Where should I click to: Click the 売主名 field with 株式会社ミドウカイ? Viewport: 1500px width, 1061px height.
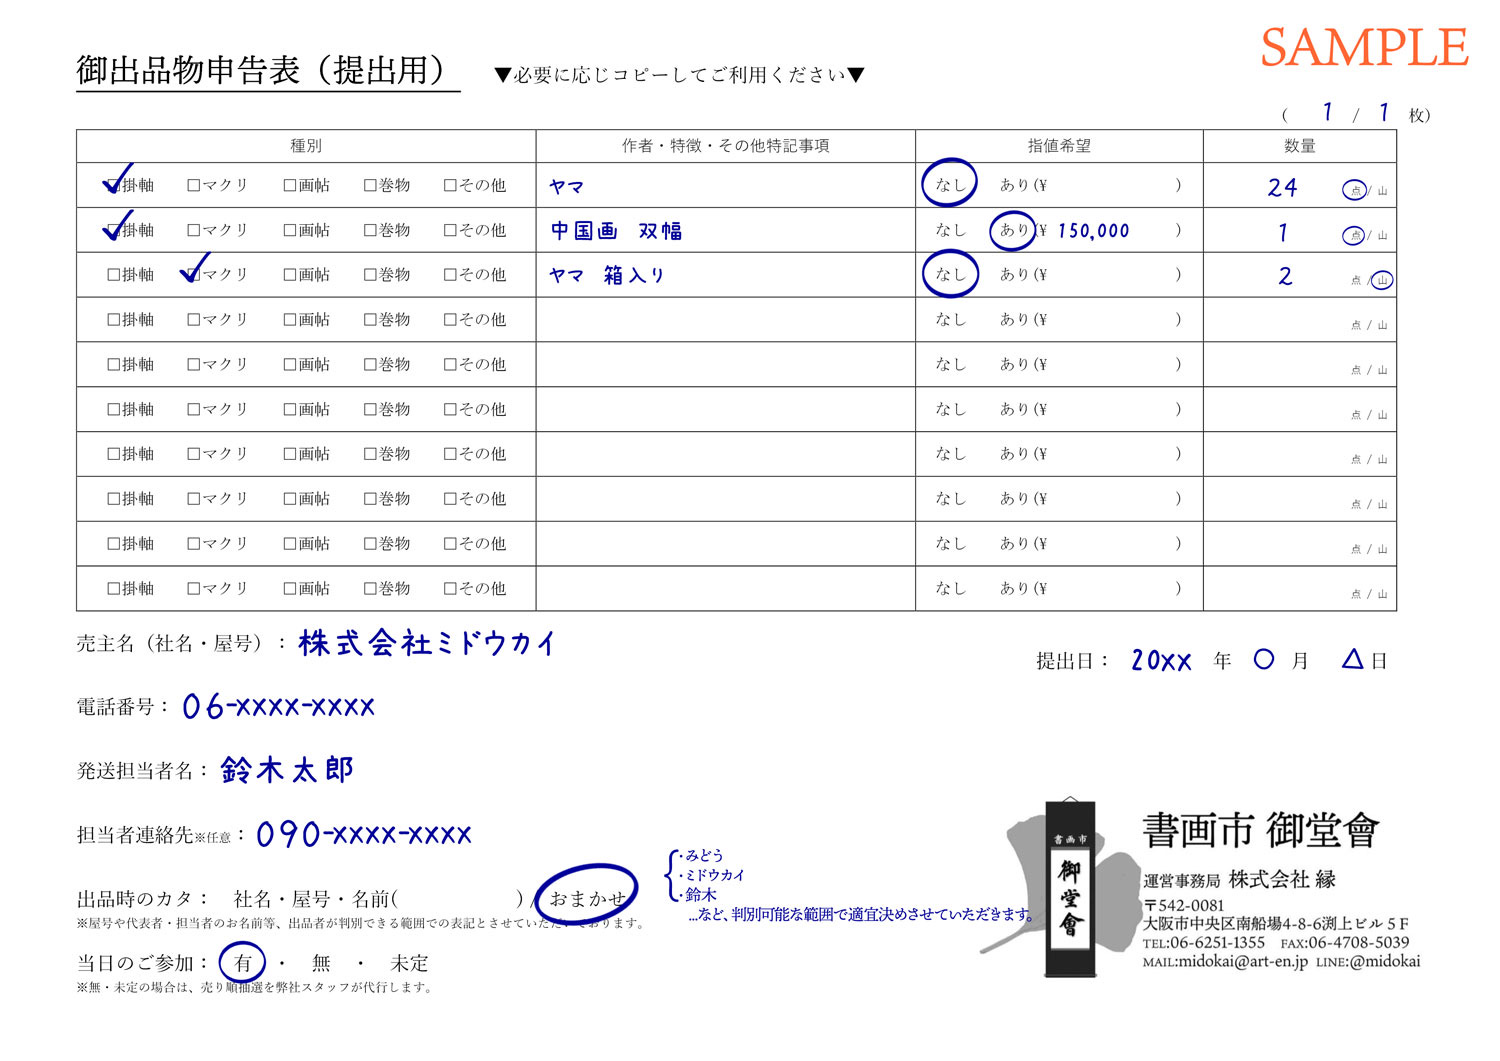click(426, 643)
